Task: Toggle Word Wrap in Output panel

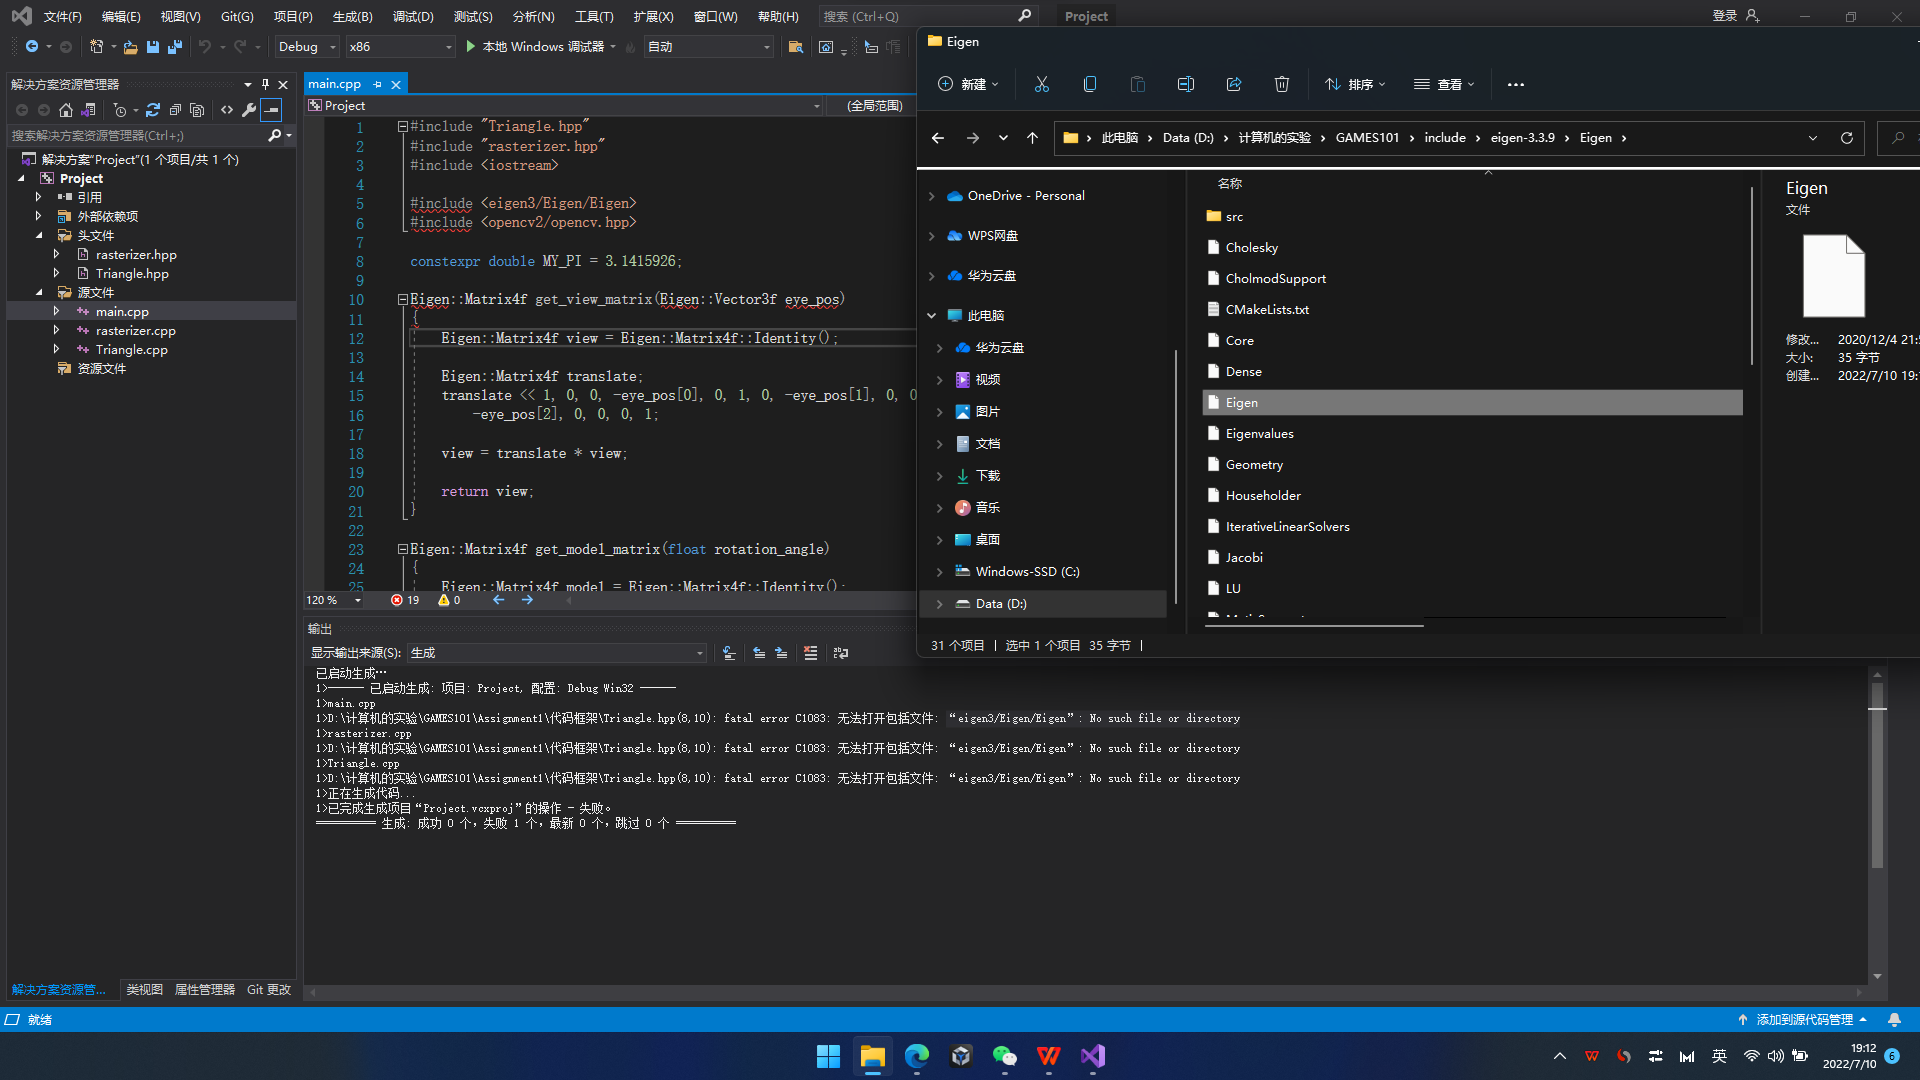Action: click(841, 653)
